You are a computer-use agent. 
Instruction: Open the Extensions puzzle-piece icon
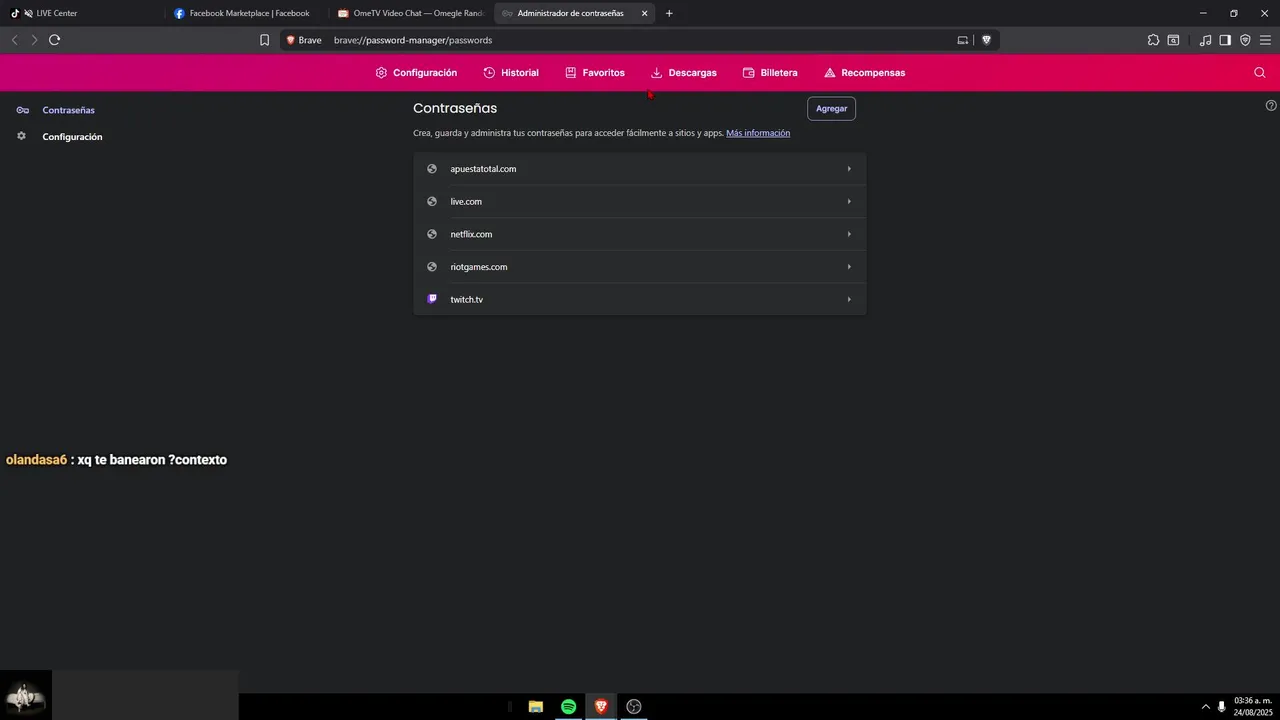[1153, 40]
